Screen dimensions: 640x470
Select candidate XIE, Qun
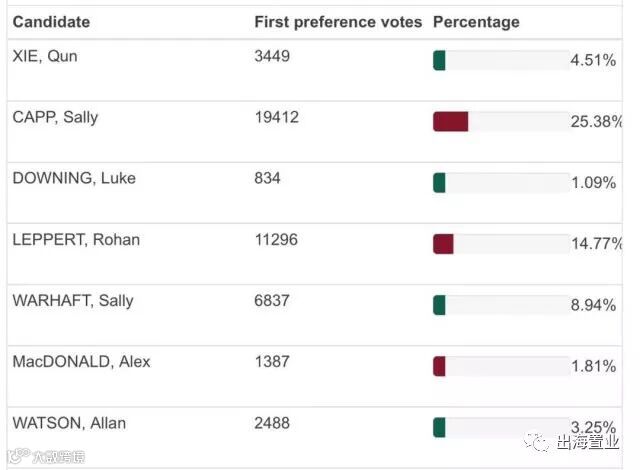pos(45,56)
